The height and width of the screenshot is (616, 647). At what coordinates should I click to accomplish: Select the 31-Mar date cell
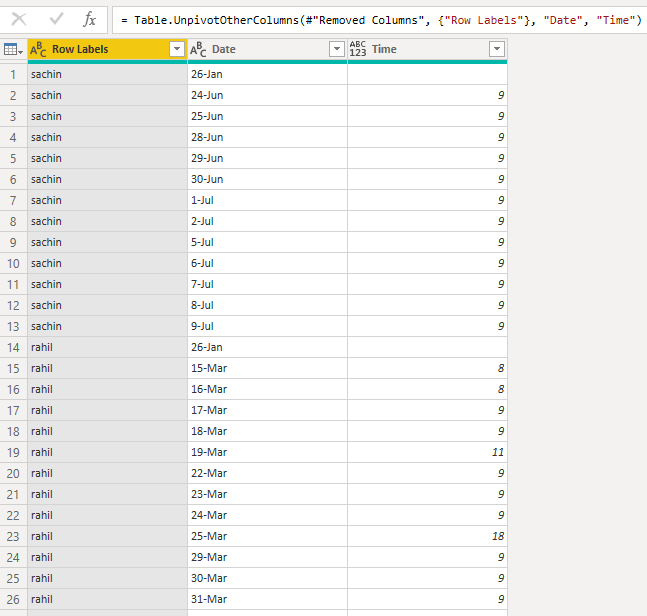coord(267,600)
